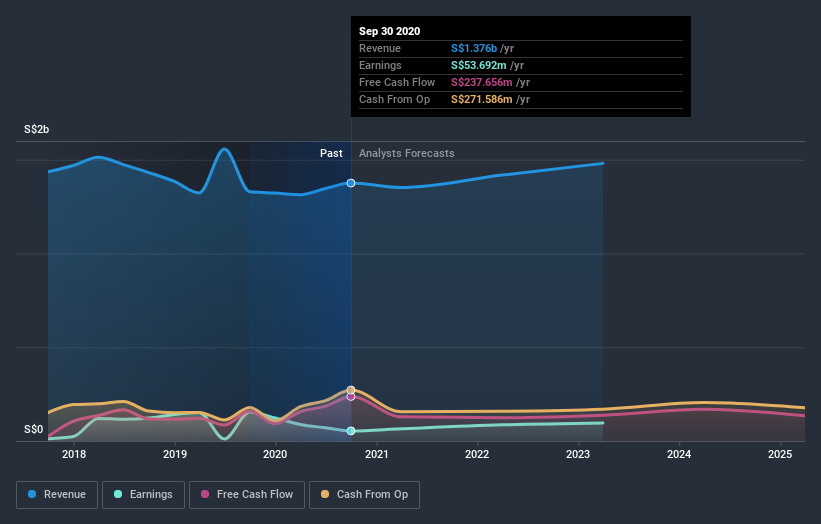Click the S$1.376b revenue value in tooltip
Viewport: 821px width, 524px height.
tap(474, 48)
